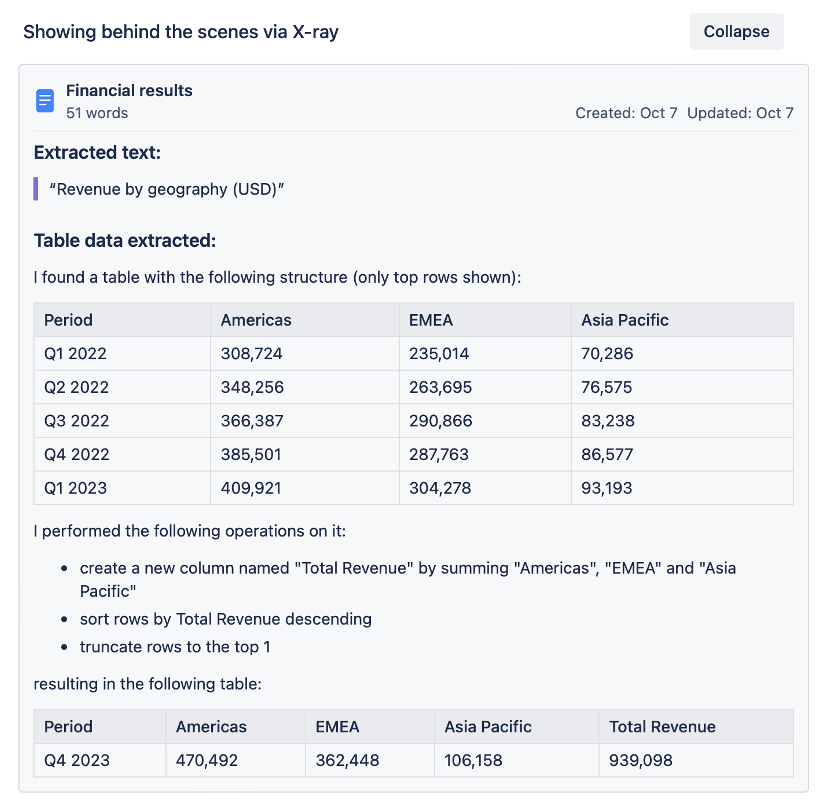Click the 'sort rows by Total Revenue' bullet
816x810 pixels.
(226, 619)
